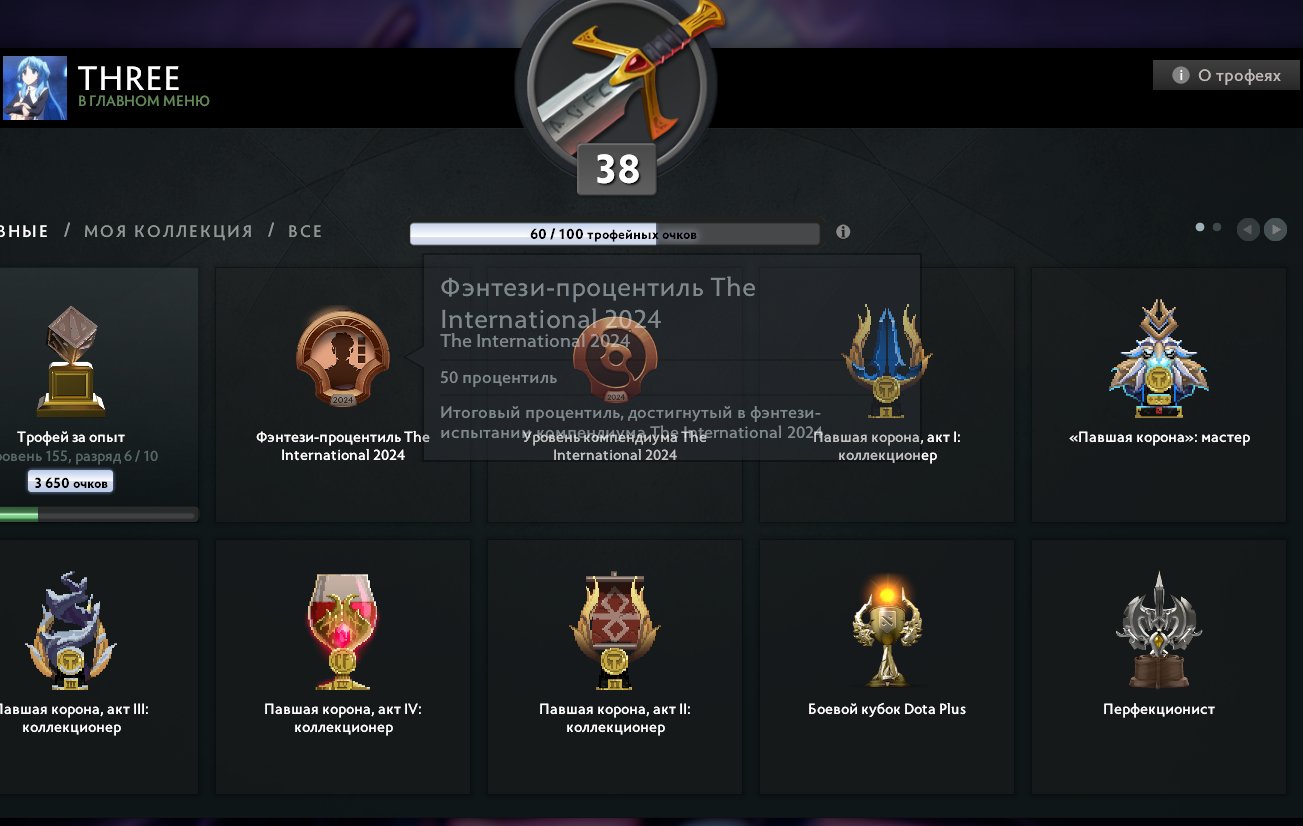Select the first page indicator dot

point(1200,227)
